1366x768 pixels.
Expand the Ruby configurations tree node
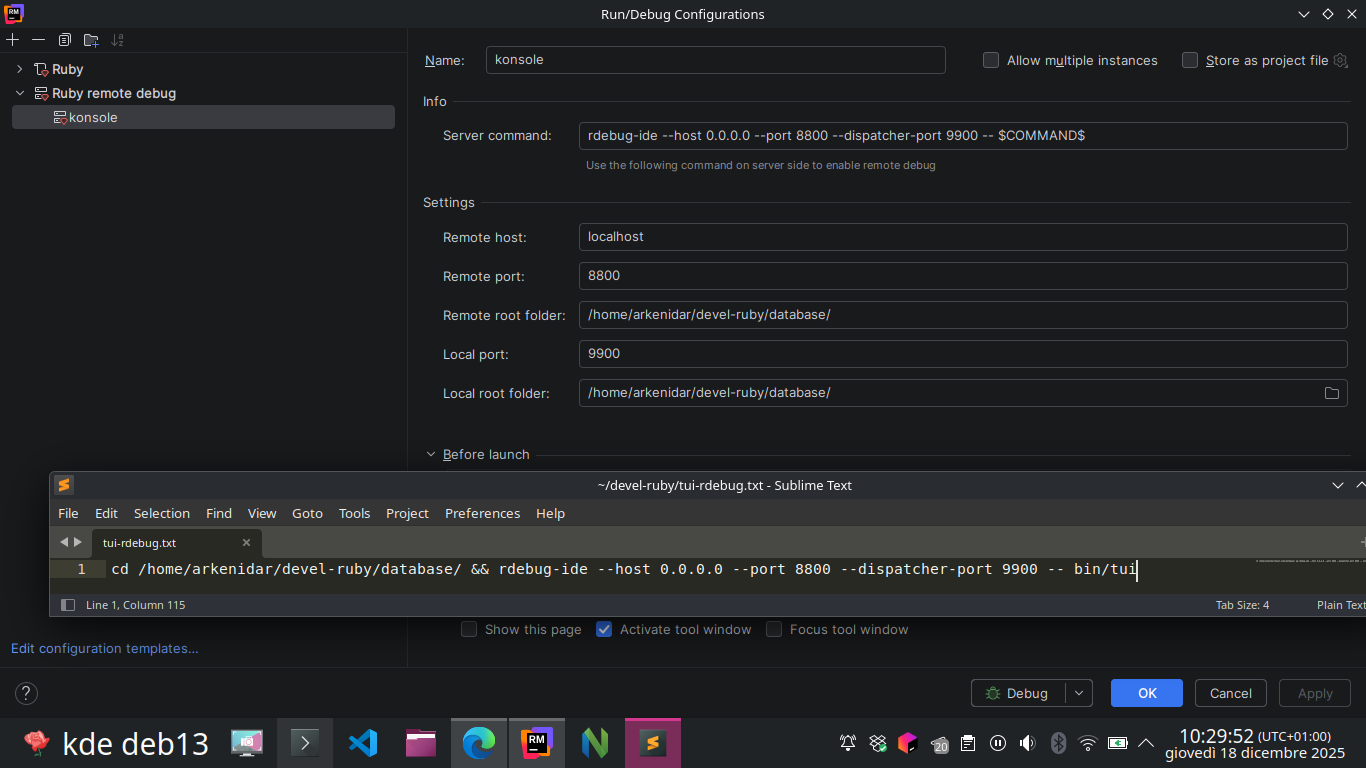point(19,69)
